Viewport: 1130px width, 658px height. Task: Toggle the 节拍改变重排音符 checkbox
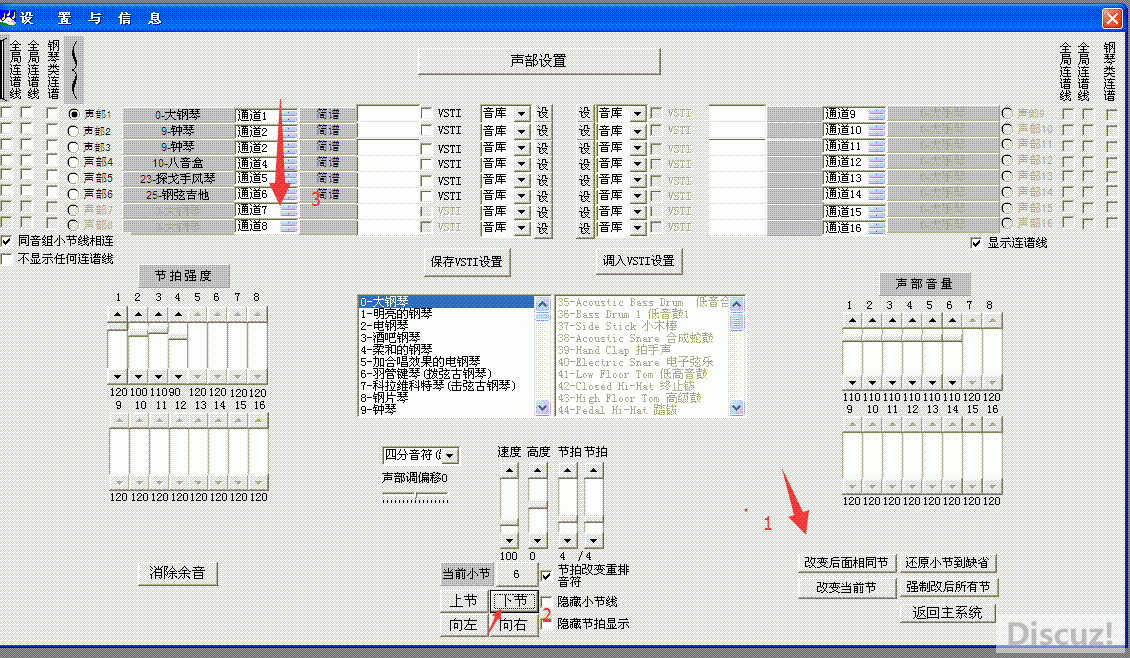pos(546,575)
